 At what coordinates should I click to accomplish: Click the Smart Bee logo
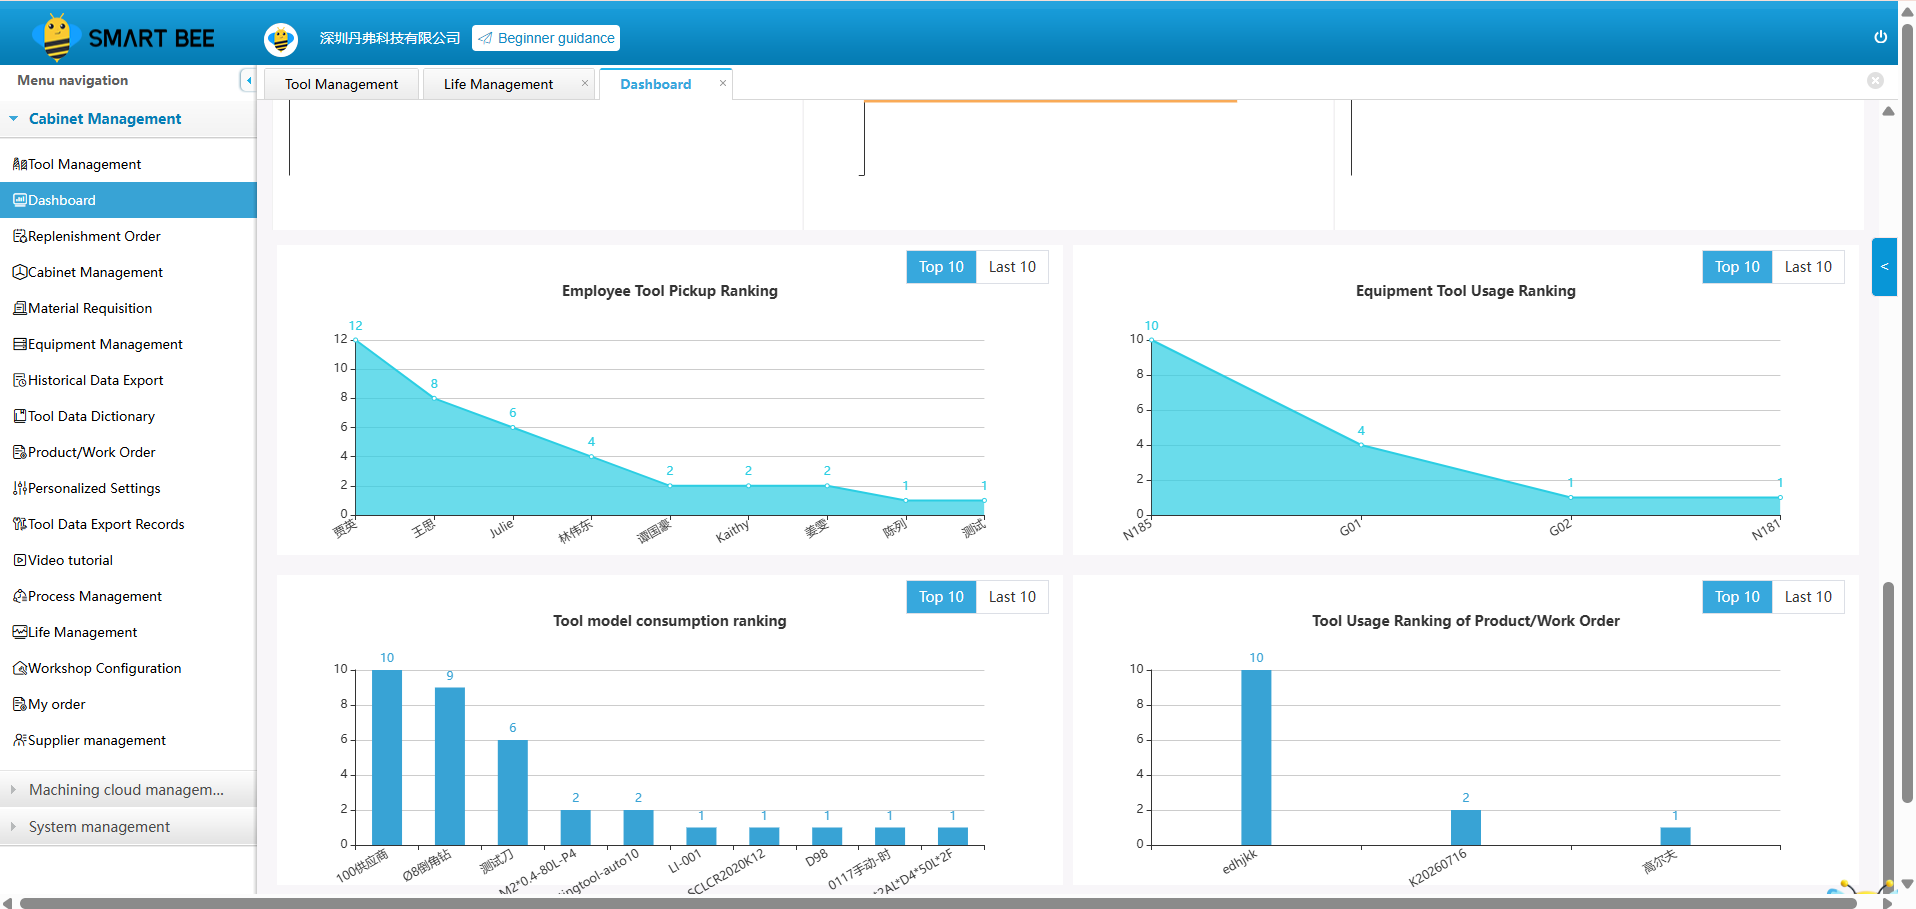point(124,37)
